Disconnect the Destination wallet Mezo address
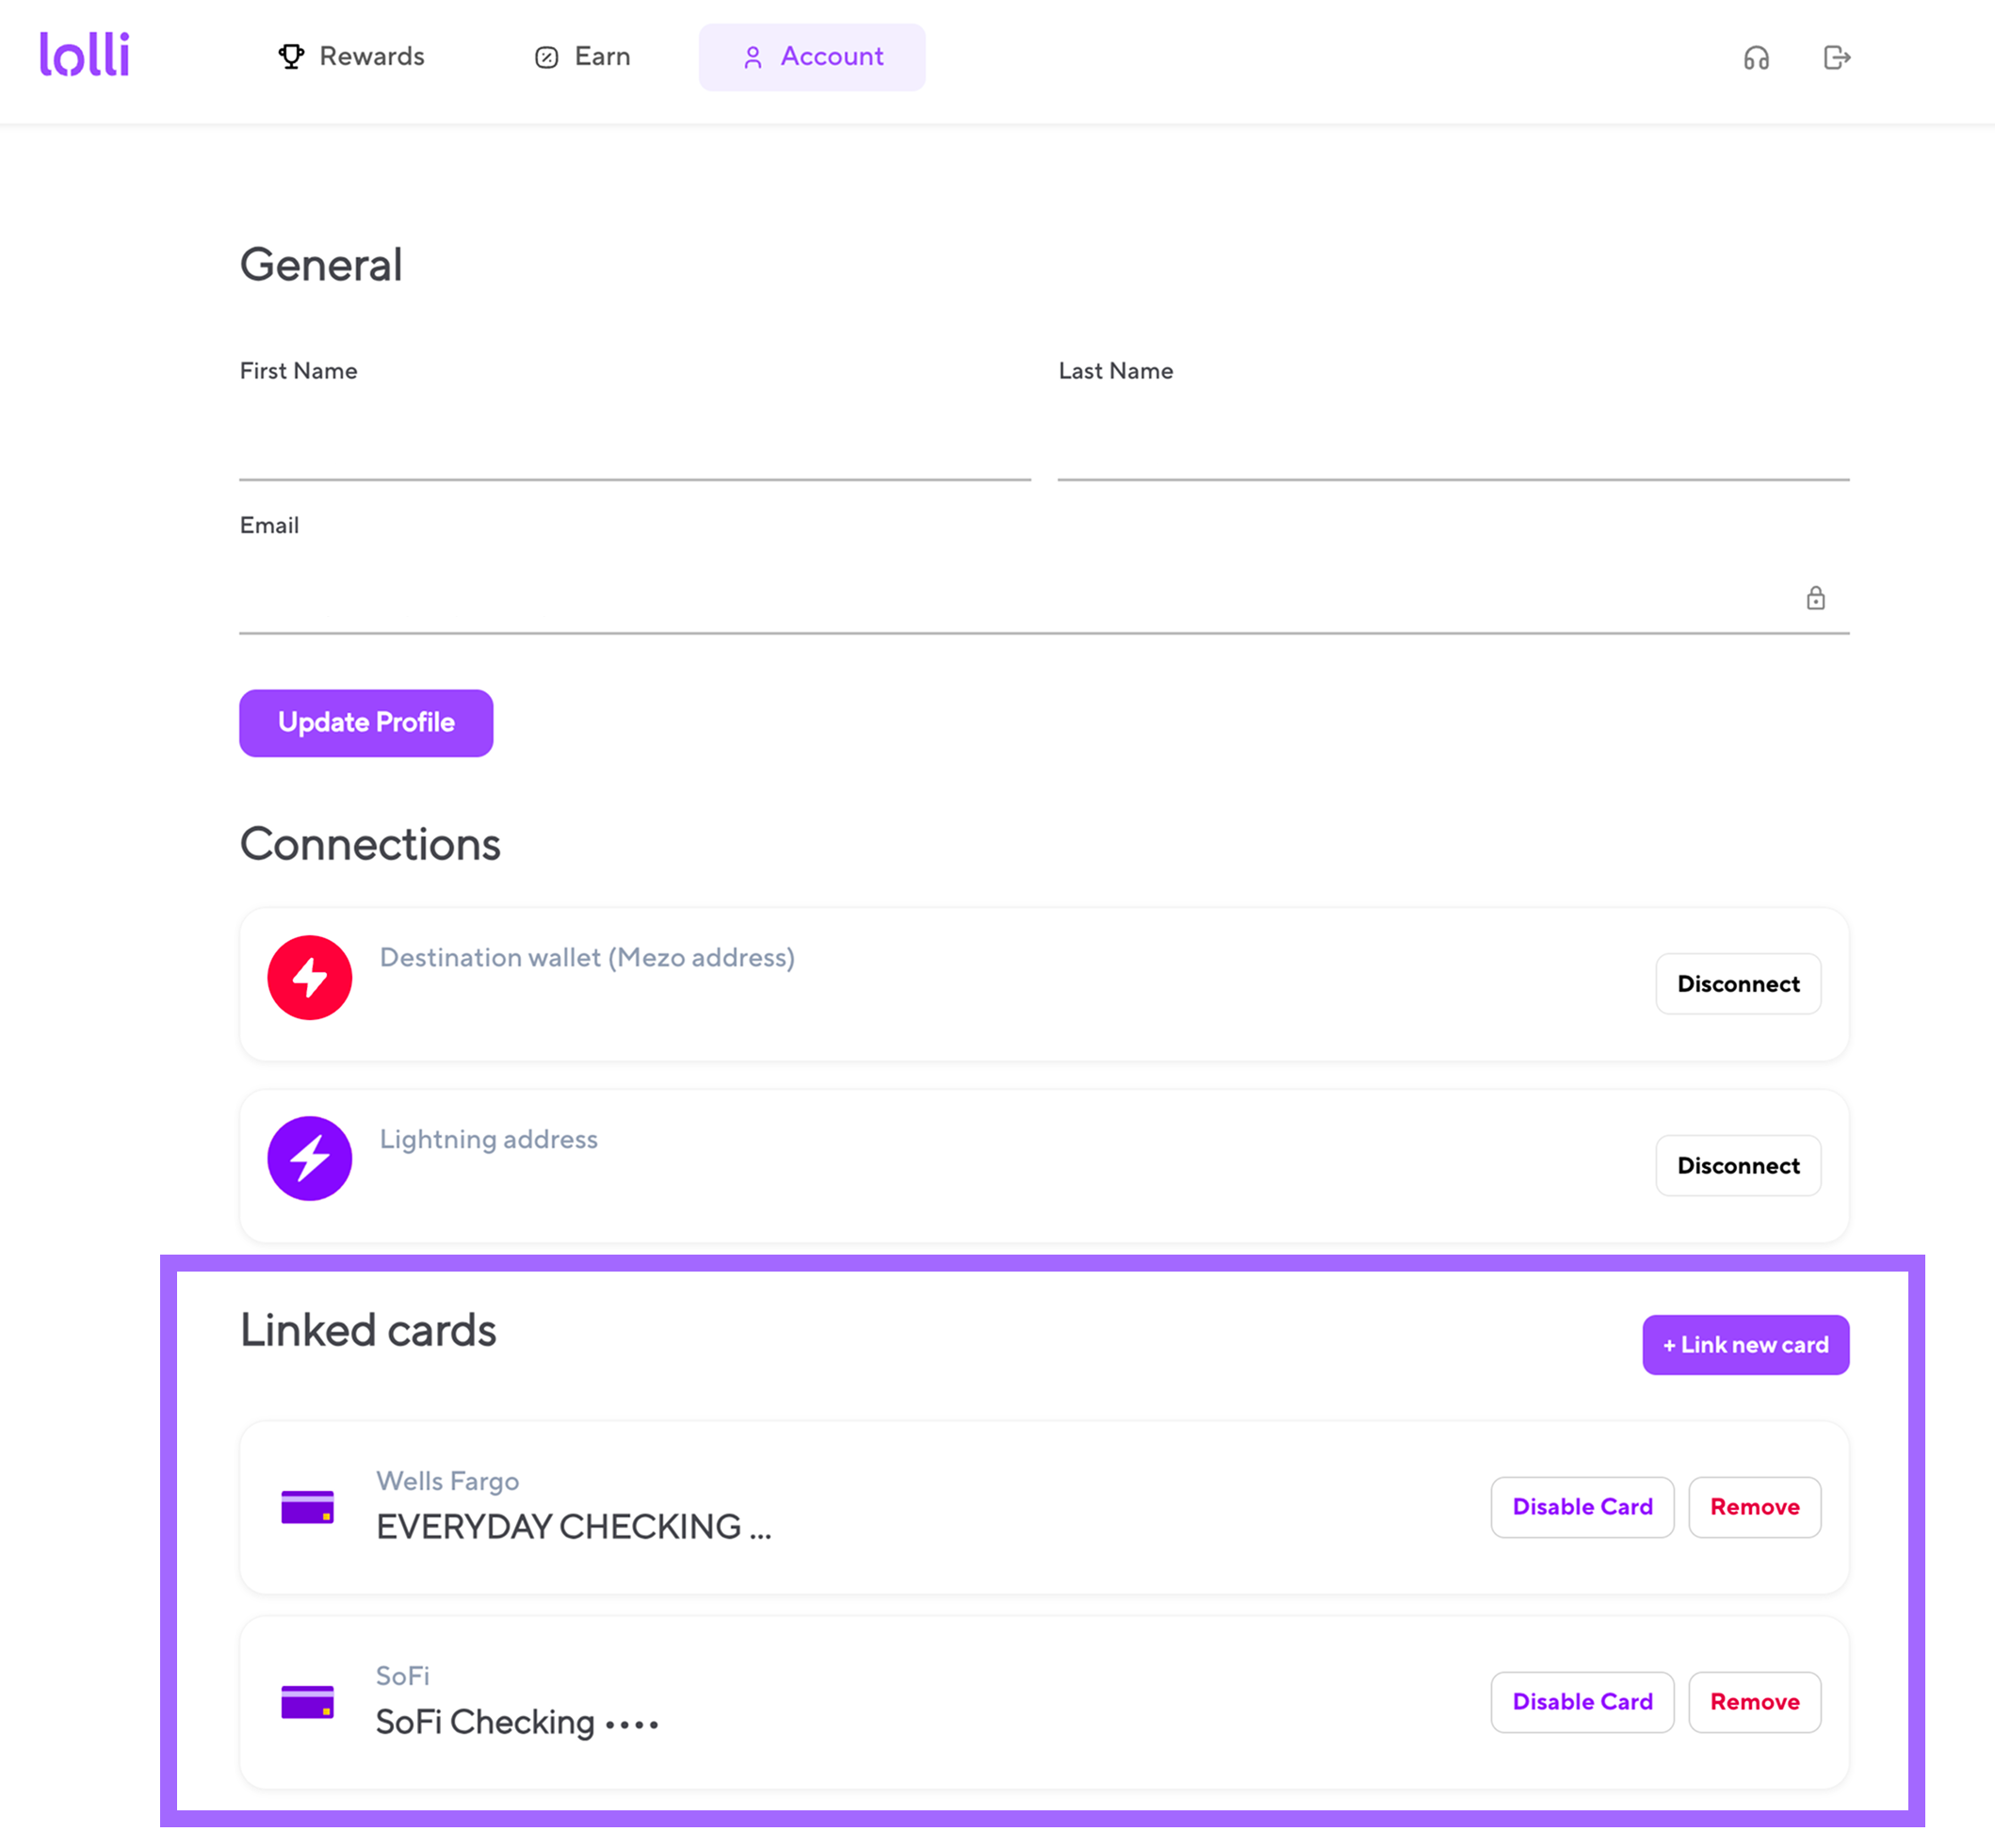This screenshot has height=1848, width=1995. [x=1738, y=984]
